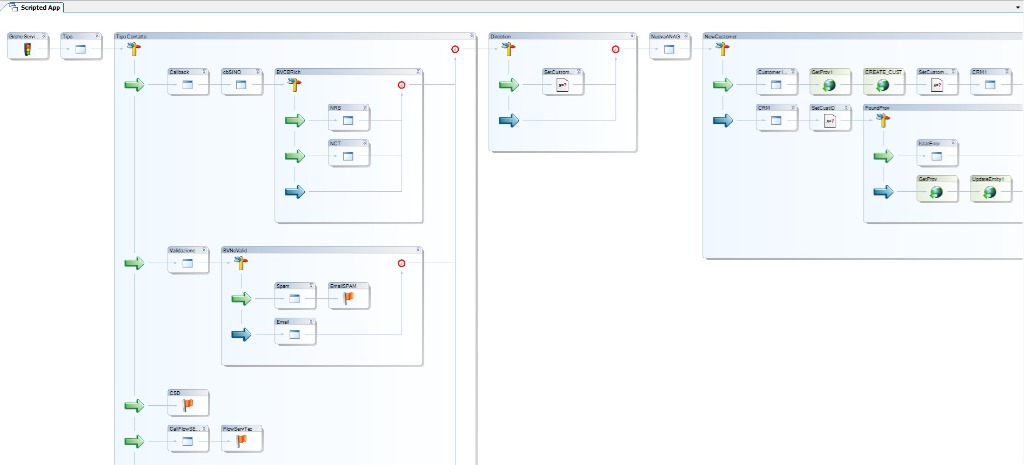Viewport: 1024px width, 465px height.
Task: Select the EmailSPAM orange flag icon
Action: (348, 298)
